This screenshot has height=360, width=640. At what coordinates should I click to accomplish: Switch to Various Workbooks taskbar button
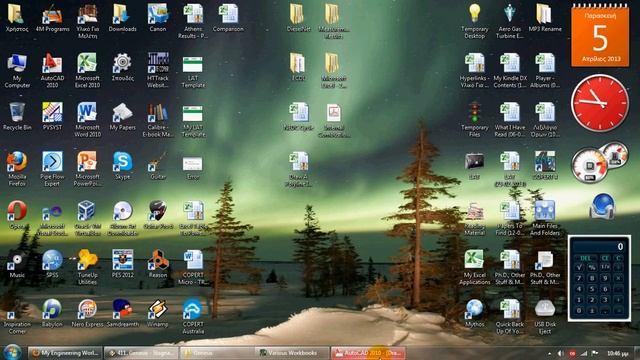coord(292,353)
